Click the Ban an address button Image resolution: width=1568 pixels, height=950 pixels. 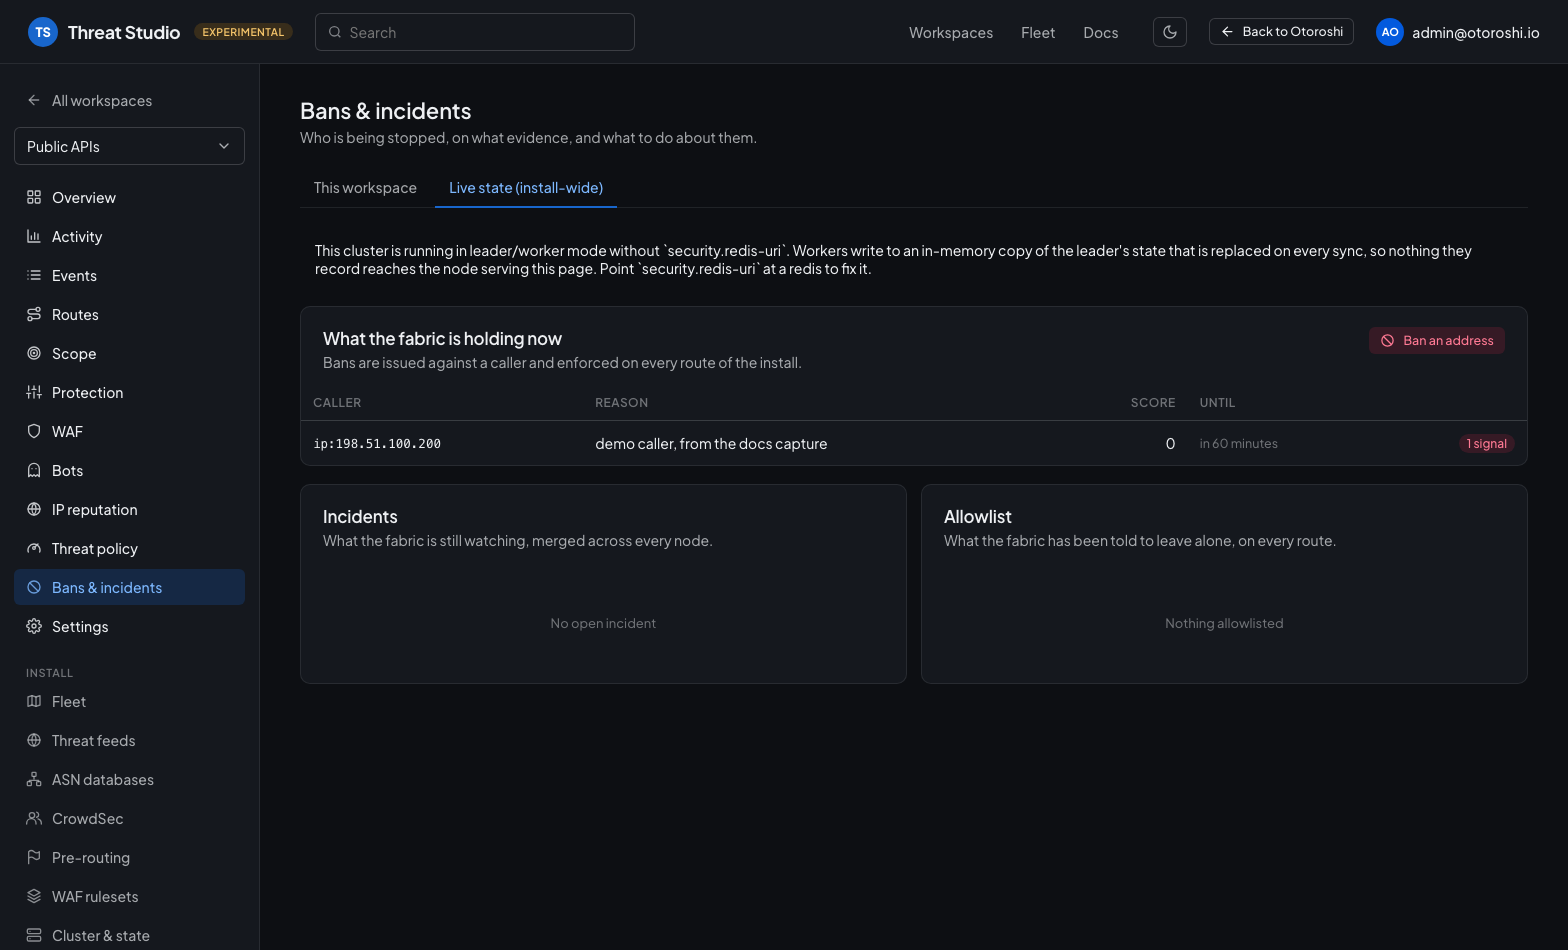pyautogui.click(x=1437, y=340)
